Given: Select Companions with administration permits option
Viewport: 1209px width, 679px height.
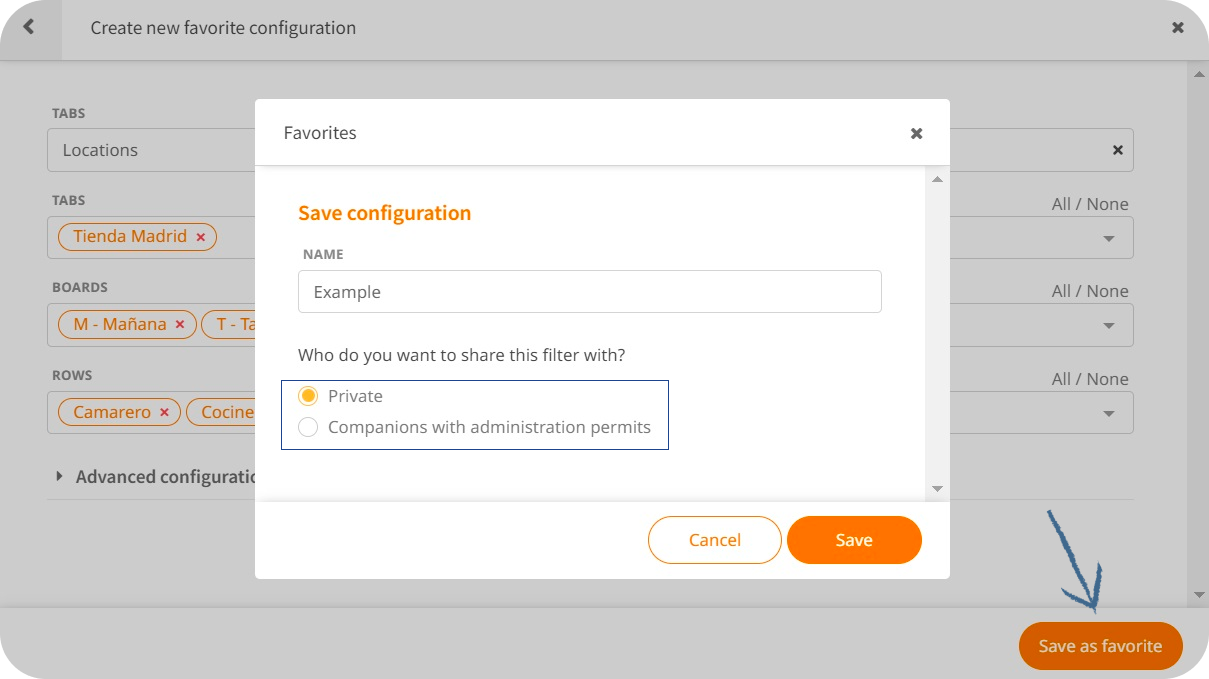Looking at the screenshot, I should 309,427.
